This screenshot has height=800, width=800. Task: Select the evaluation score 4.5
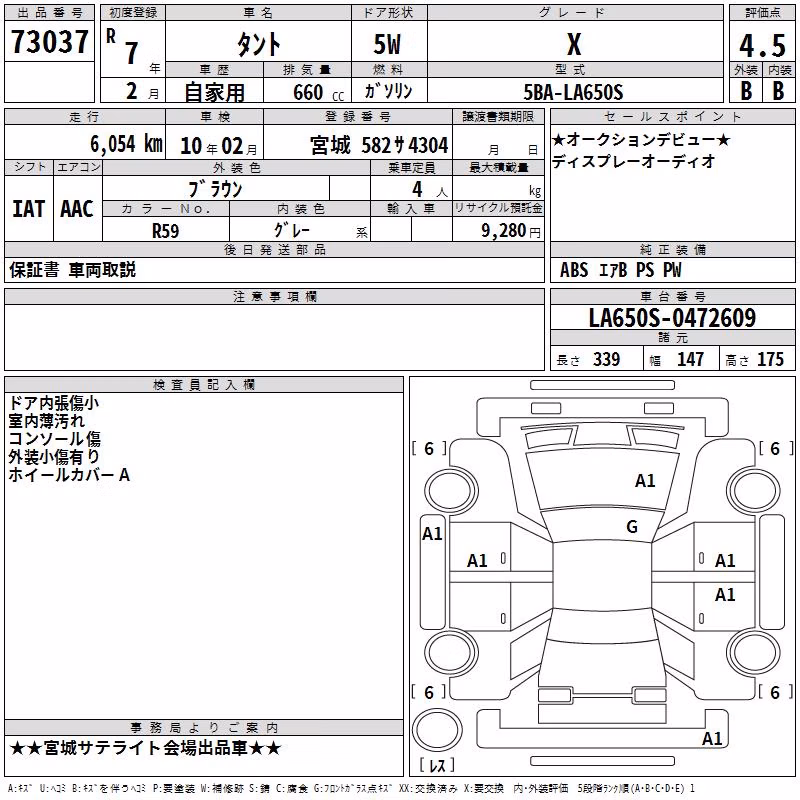click(762, 46)
